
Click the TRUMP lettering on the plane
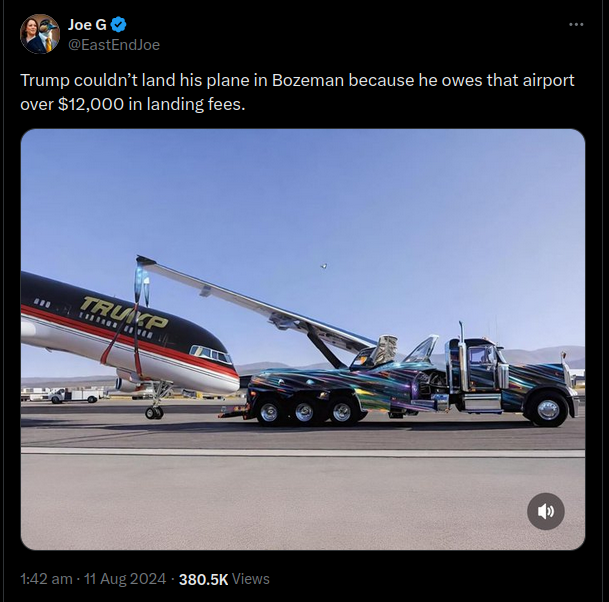pyautogui.click(x=124, y=312)
